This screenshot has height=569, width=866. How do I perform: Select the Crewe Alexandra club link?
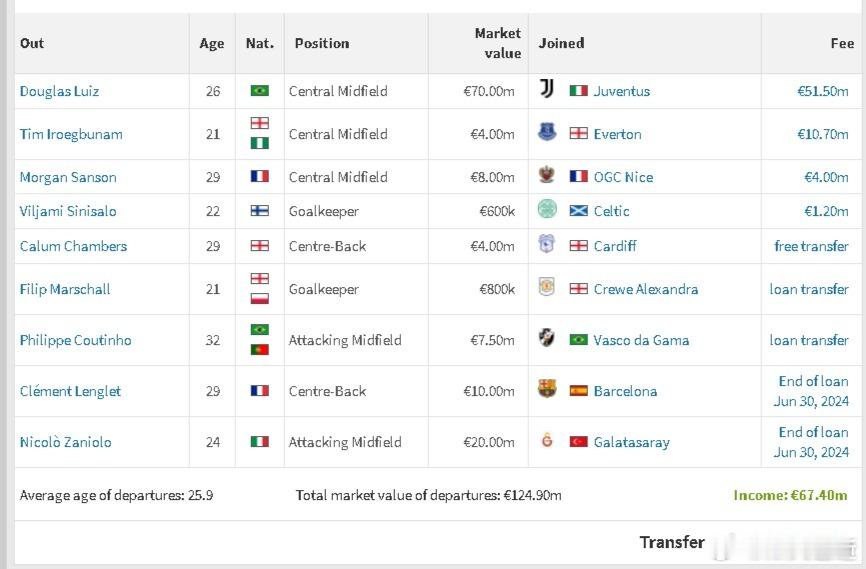pyautogui.click(x=646, y=289)
